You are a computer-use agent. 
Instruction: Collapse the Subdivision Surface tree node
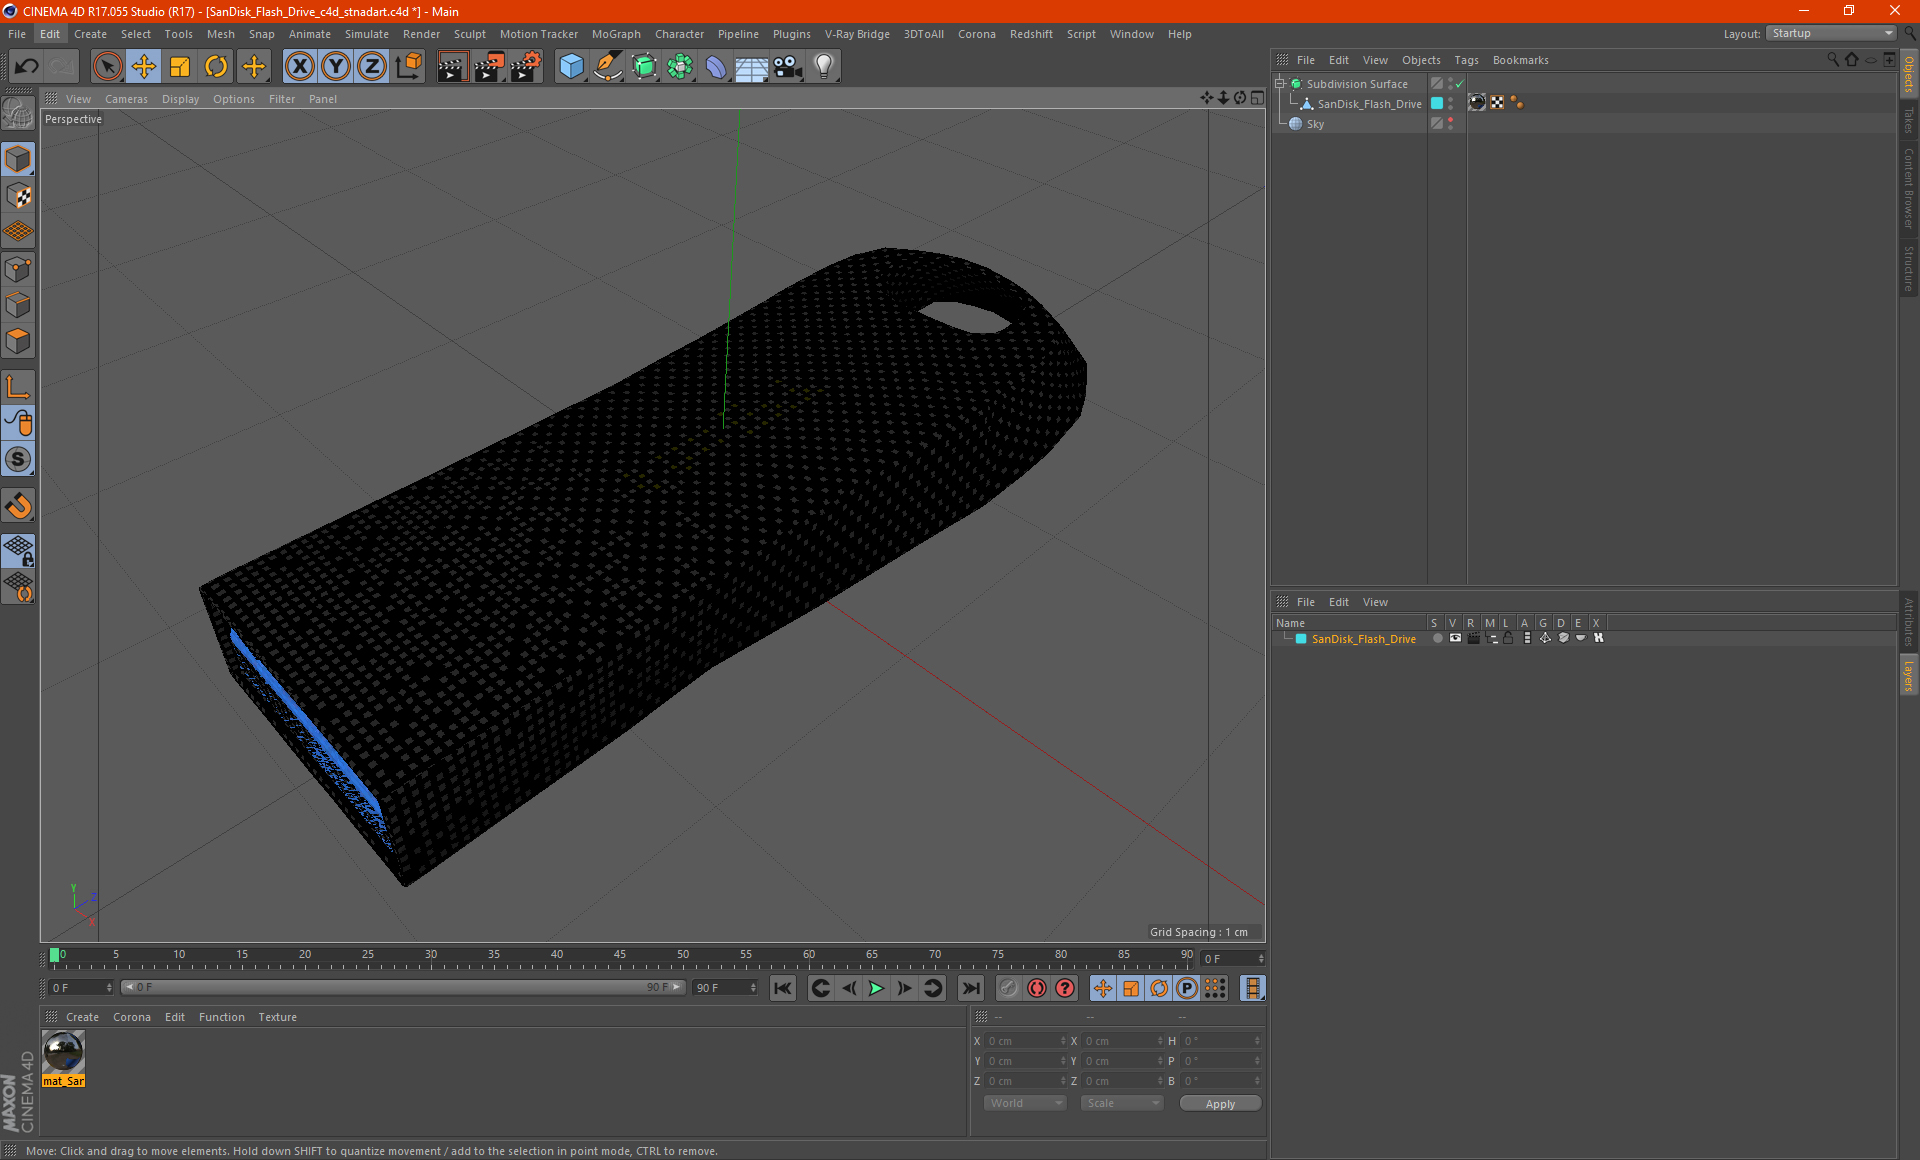click(1279, 84)
